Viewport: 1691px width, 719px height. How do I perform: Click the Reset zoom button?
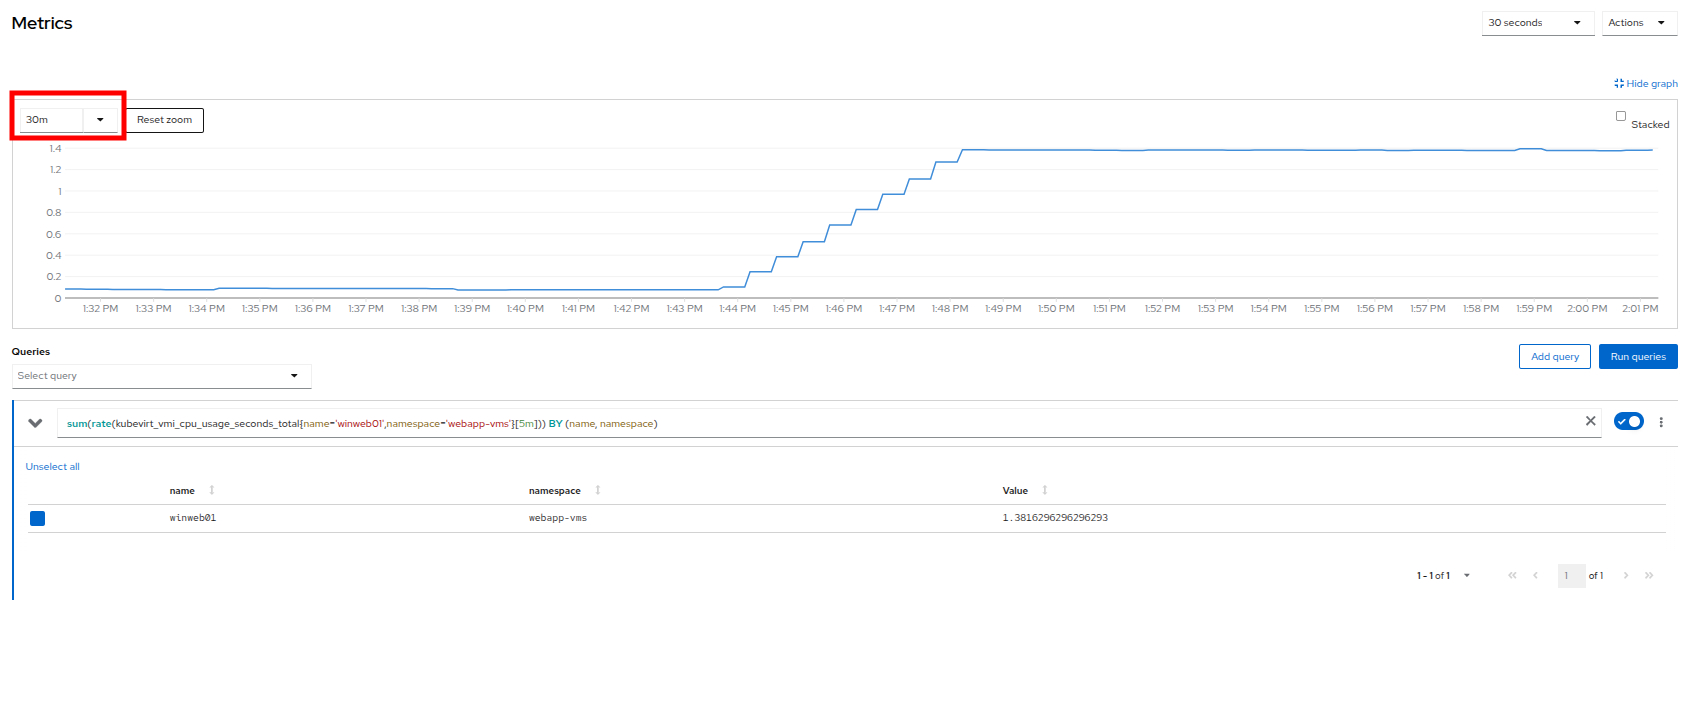(x=165, y=120)
